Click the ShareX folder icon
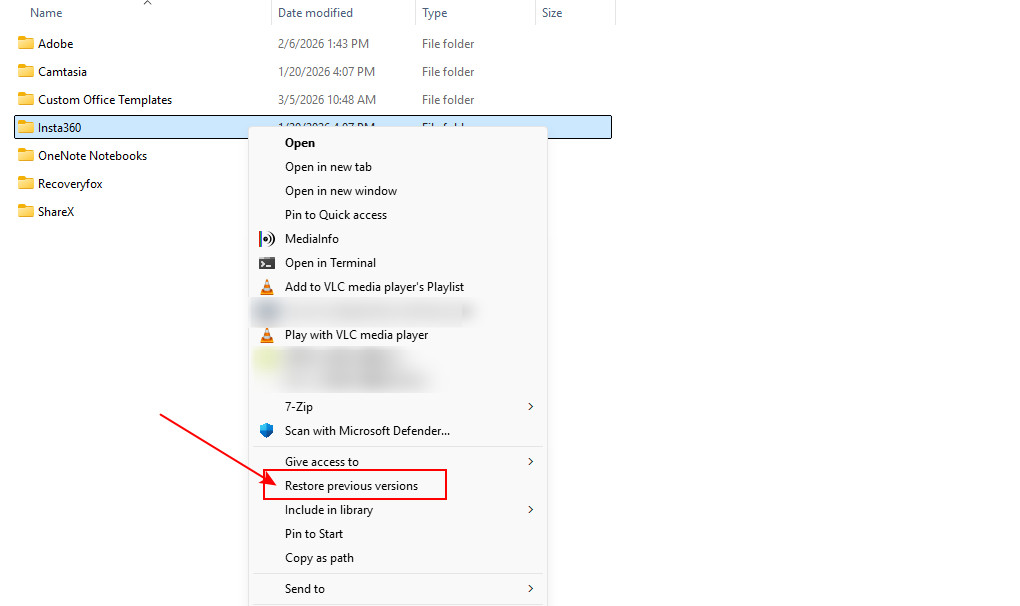Image resolution: width=1020 pixels, height=606 pixels. [x=26, y=211]
